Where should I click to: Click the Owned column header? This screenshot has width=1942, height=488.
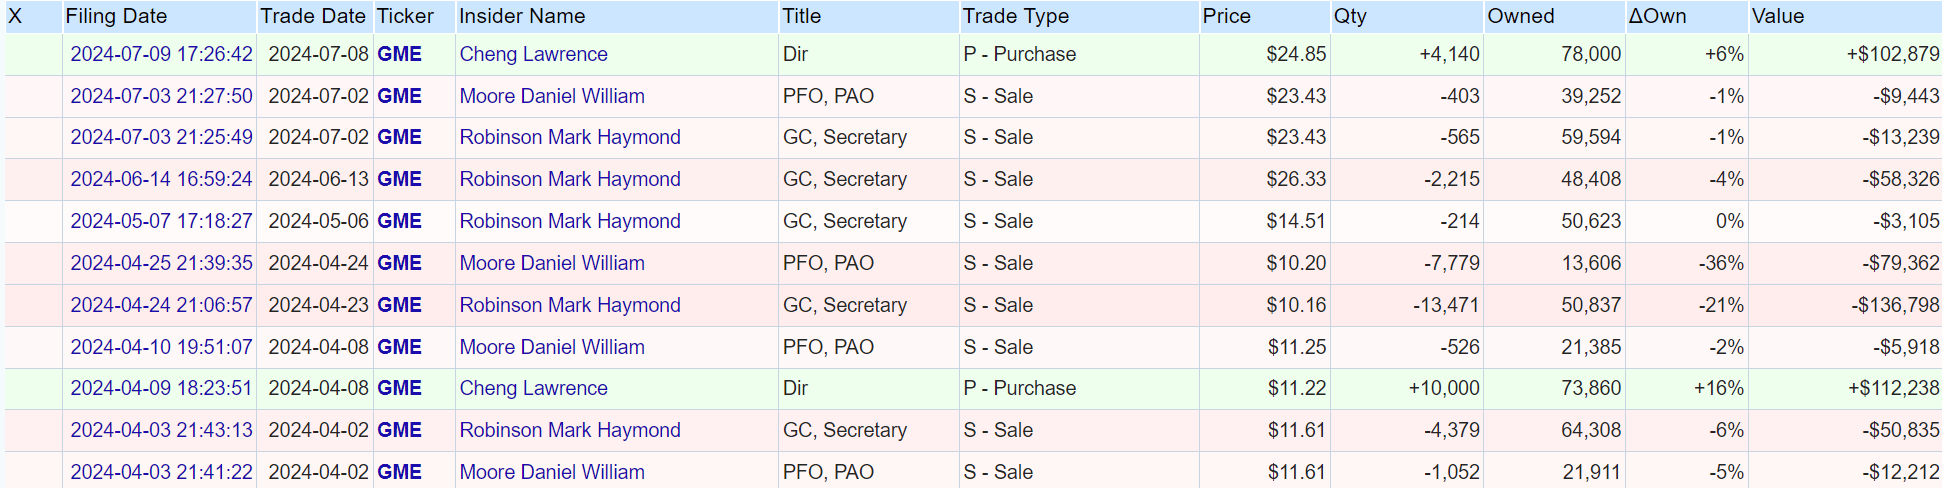1520,16
